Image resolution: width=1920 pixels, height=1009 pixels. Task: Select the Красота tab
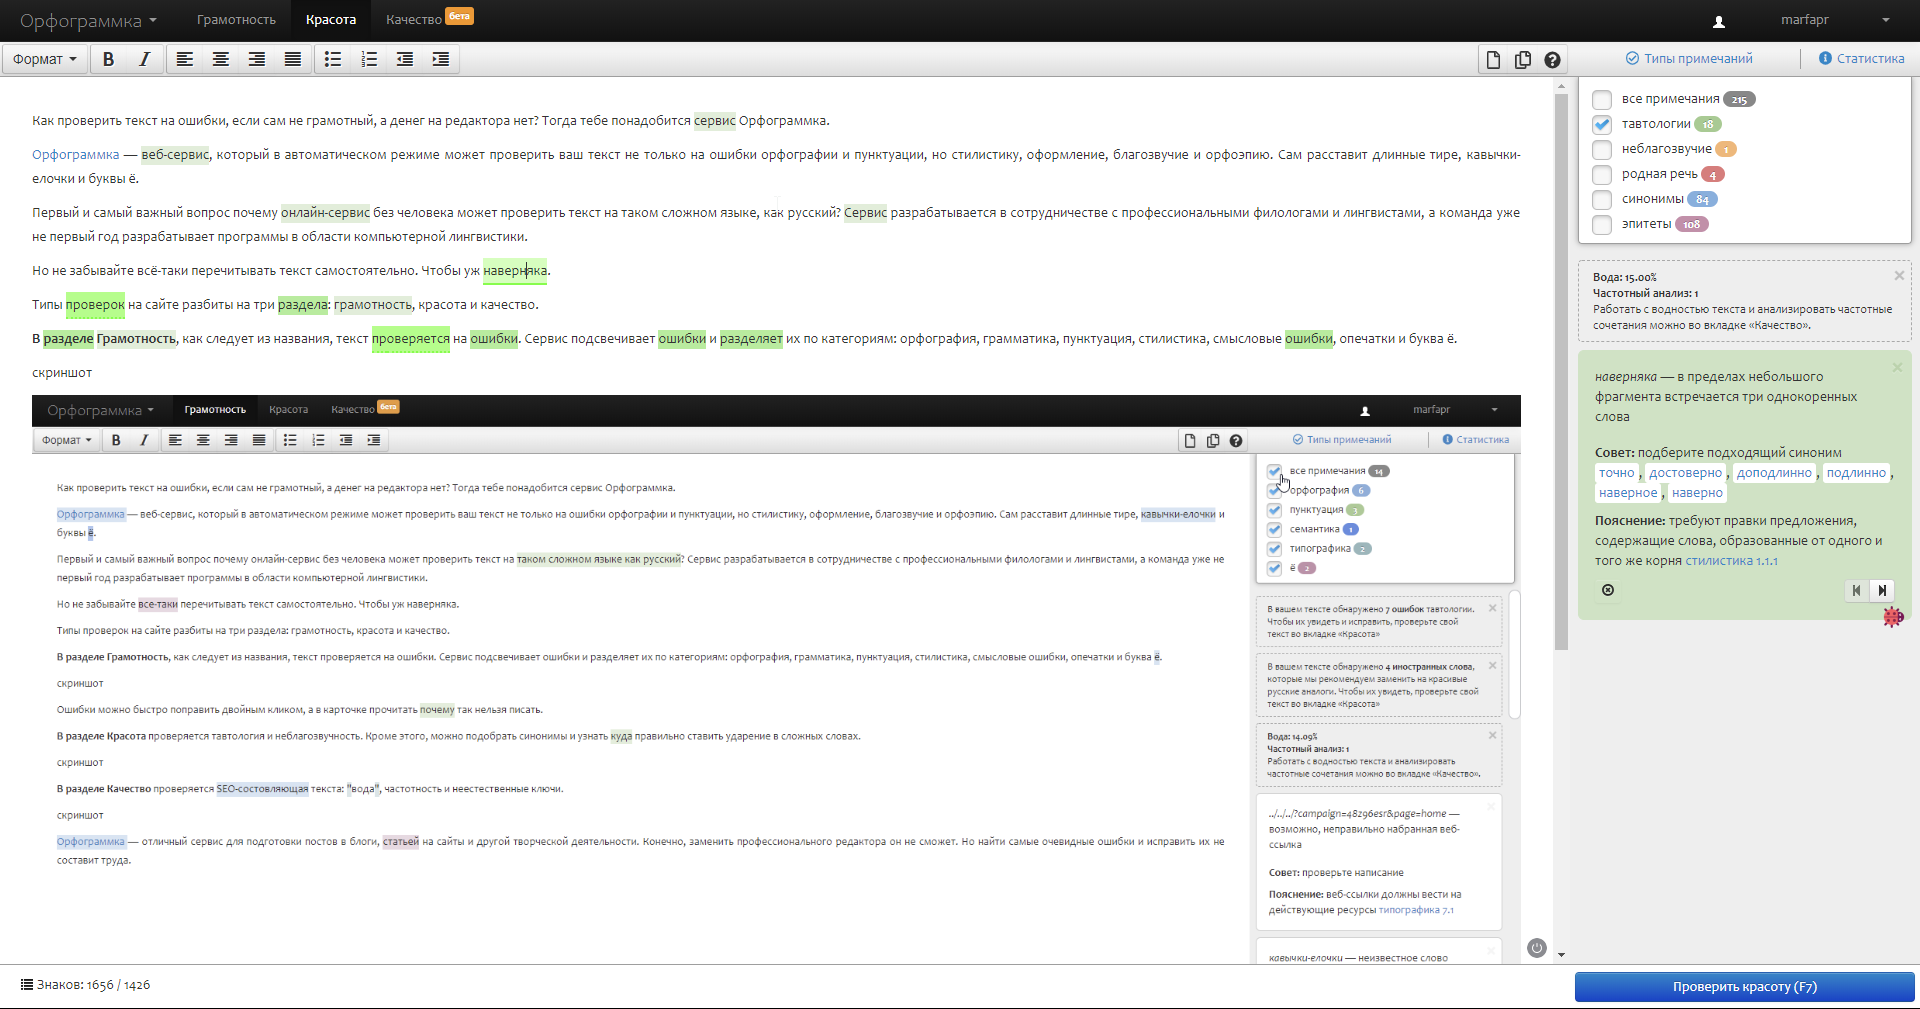[x=331, y=20]
